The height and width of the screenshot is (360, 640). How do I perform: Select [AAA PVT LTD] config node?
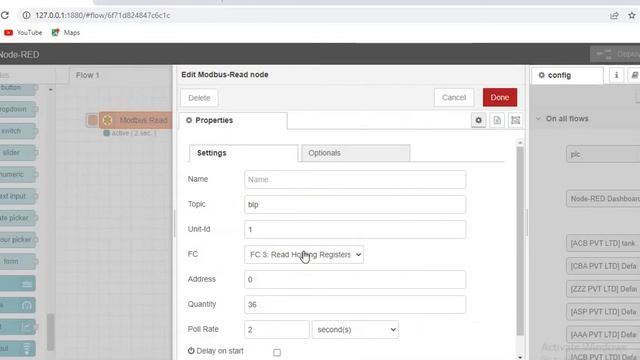(x=603, y=335)
